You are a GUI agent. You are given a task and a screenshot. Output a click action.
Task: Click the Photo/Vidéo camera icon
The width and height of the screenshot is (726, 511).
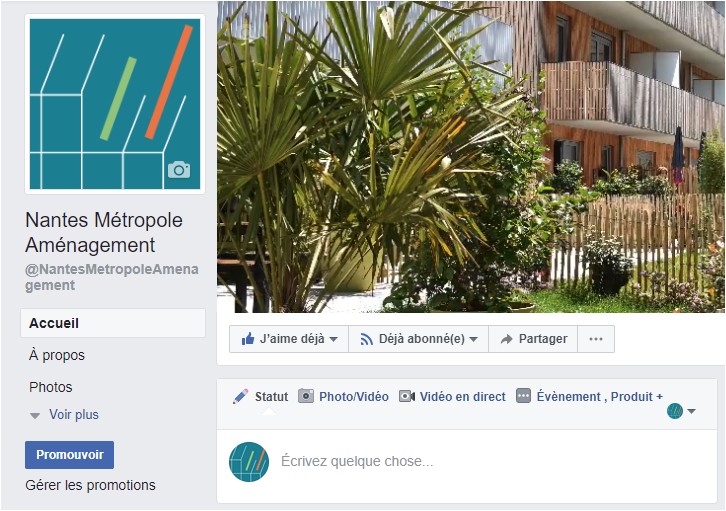(x=306, y=396)
